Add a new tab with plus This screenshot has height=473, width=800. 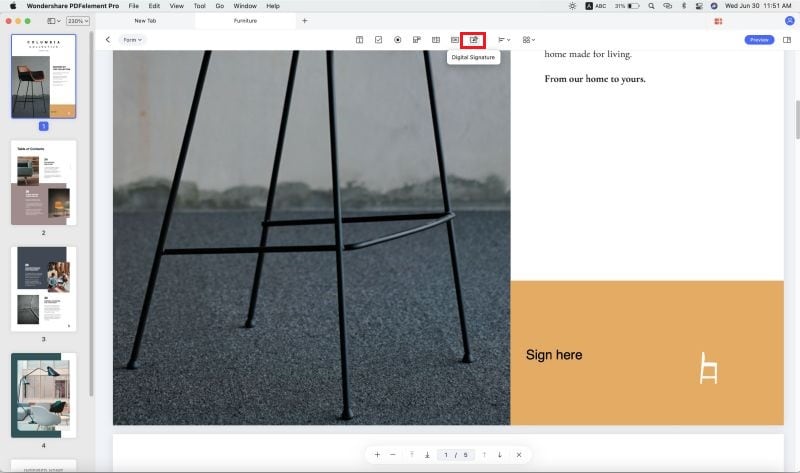(305, 21)
